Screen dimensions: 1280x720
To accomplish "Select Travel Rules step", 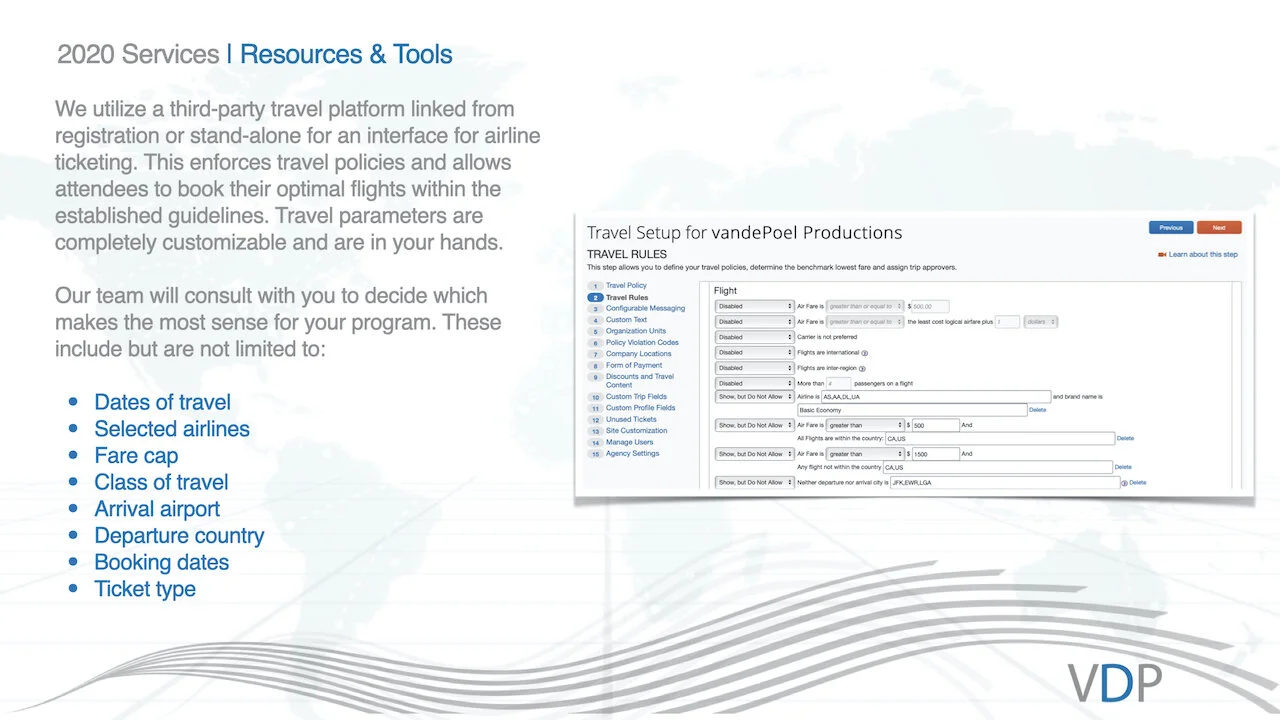I will (x=627, y=297).
